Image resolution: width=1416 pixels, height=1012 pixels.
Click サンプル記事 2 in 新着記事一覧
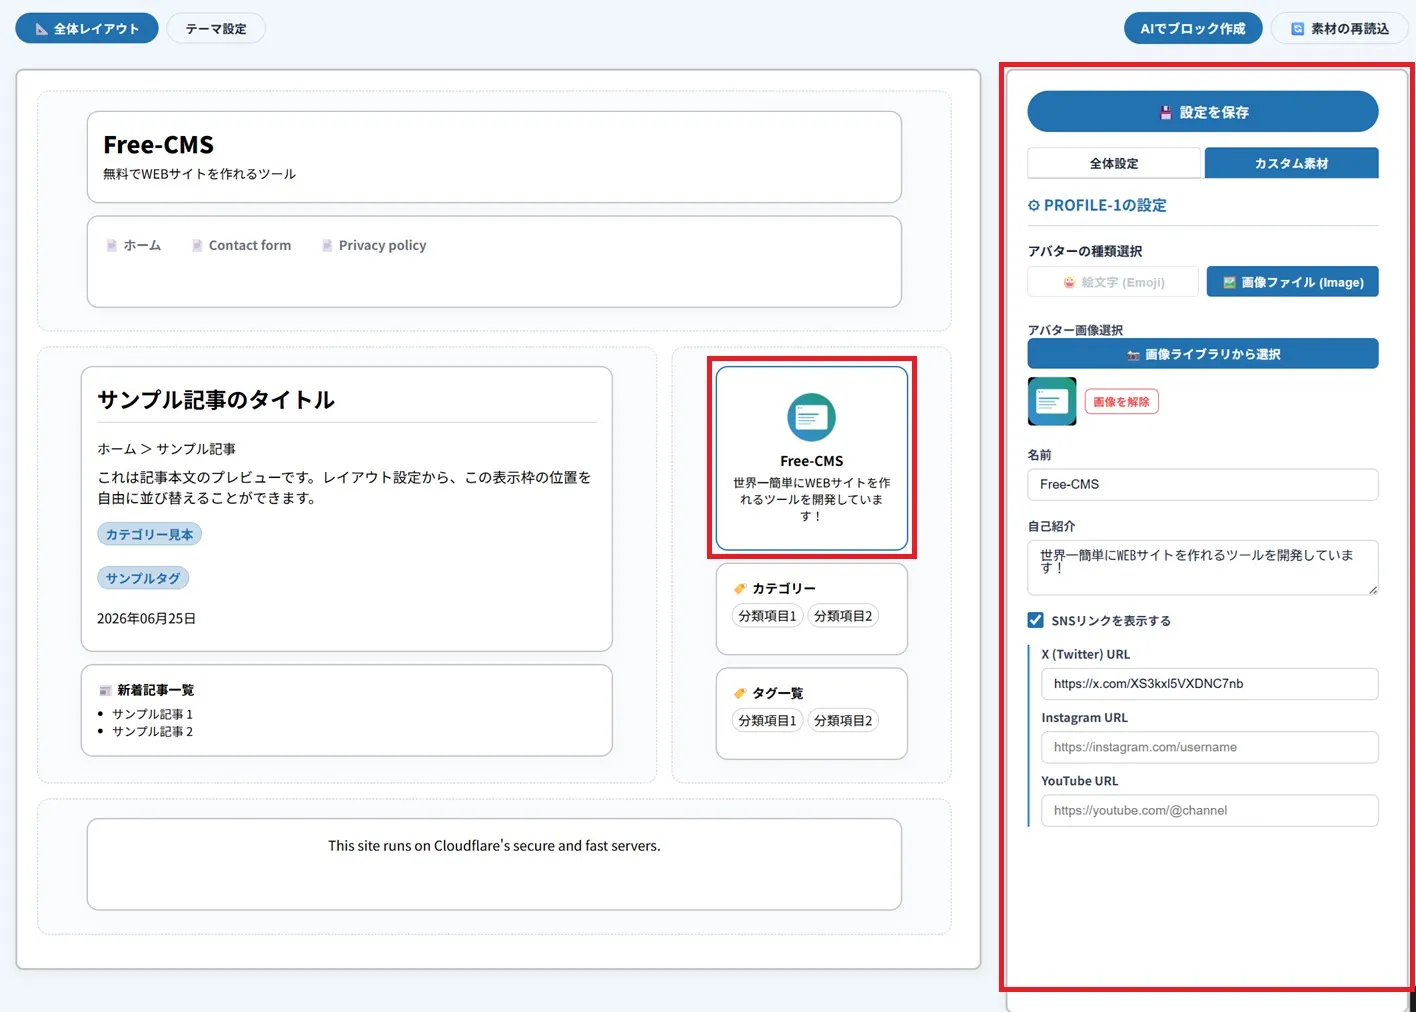coord(152,732)
